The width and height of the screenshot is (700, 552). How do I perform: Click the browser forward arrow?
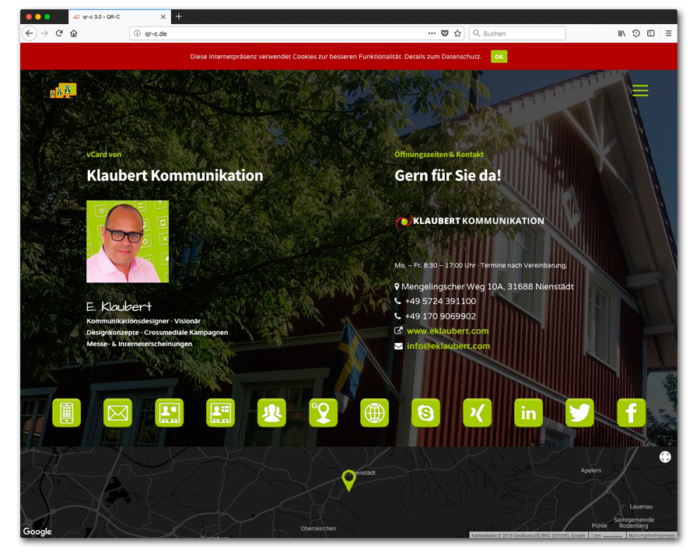(x=44, y=33)
